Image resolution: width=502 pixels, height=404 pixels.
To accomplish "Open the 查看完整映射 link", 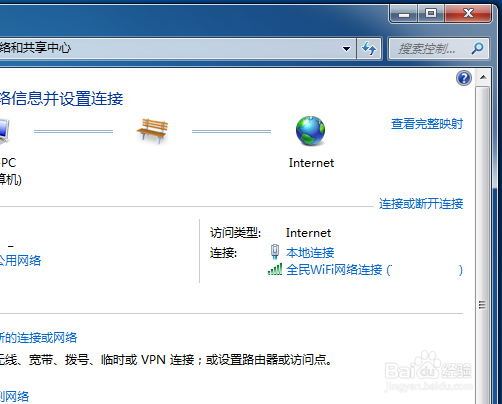I will (427, 124).
